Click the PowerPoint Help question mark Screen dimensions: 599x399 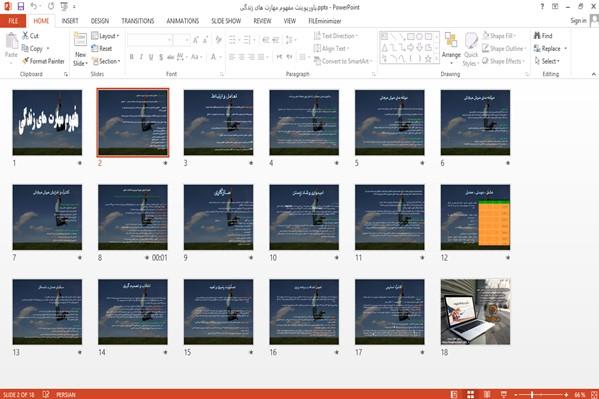click(542, 6)
